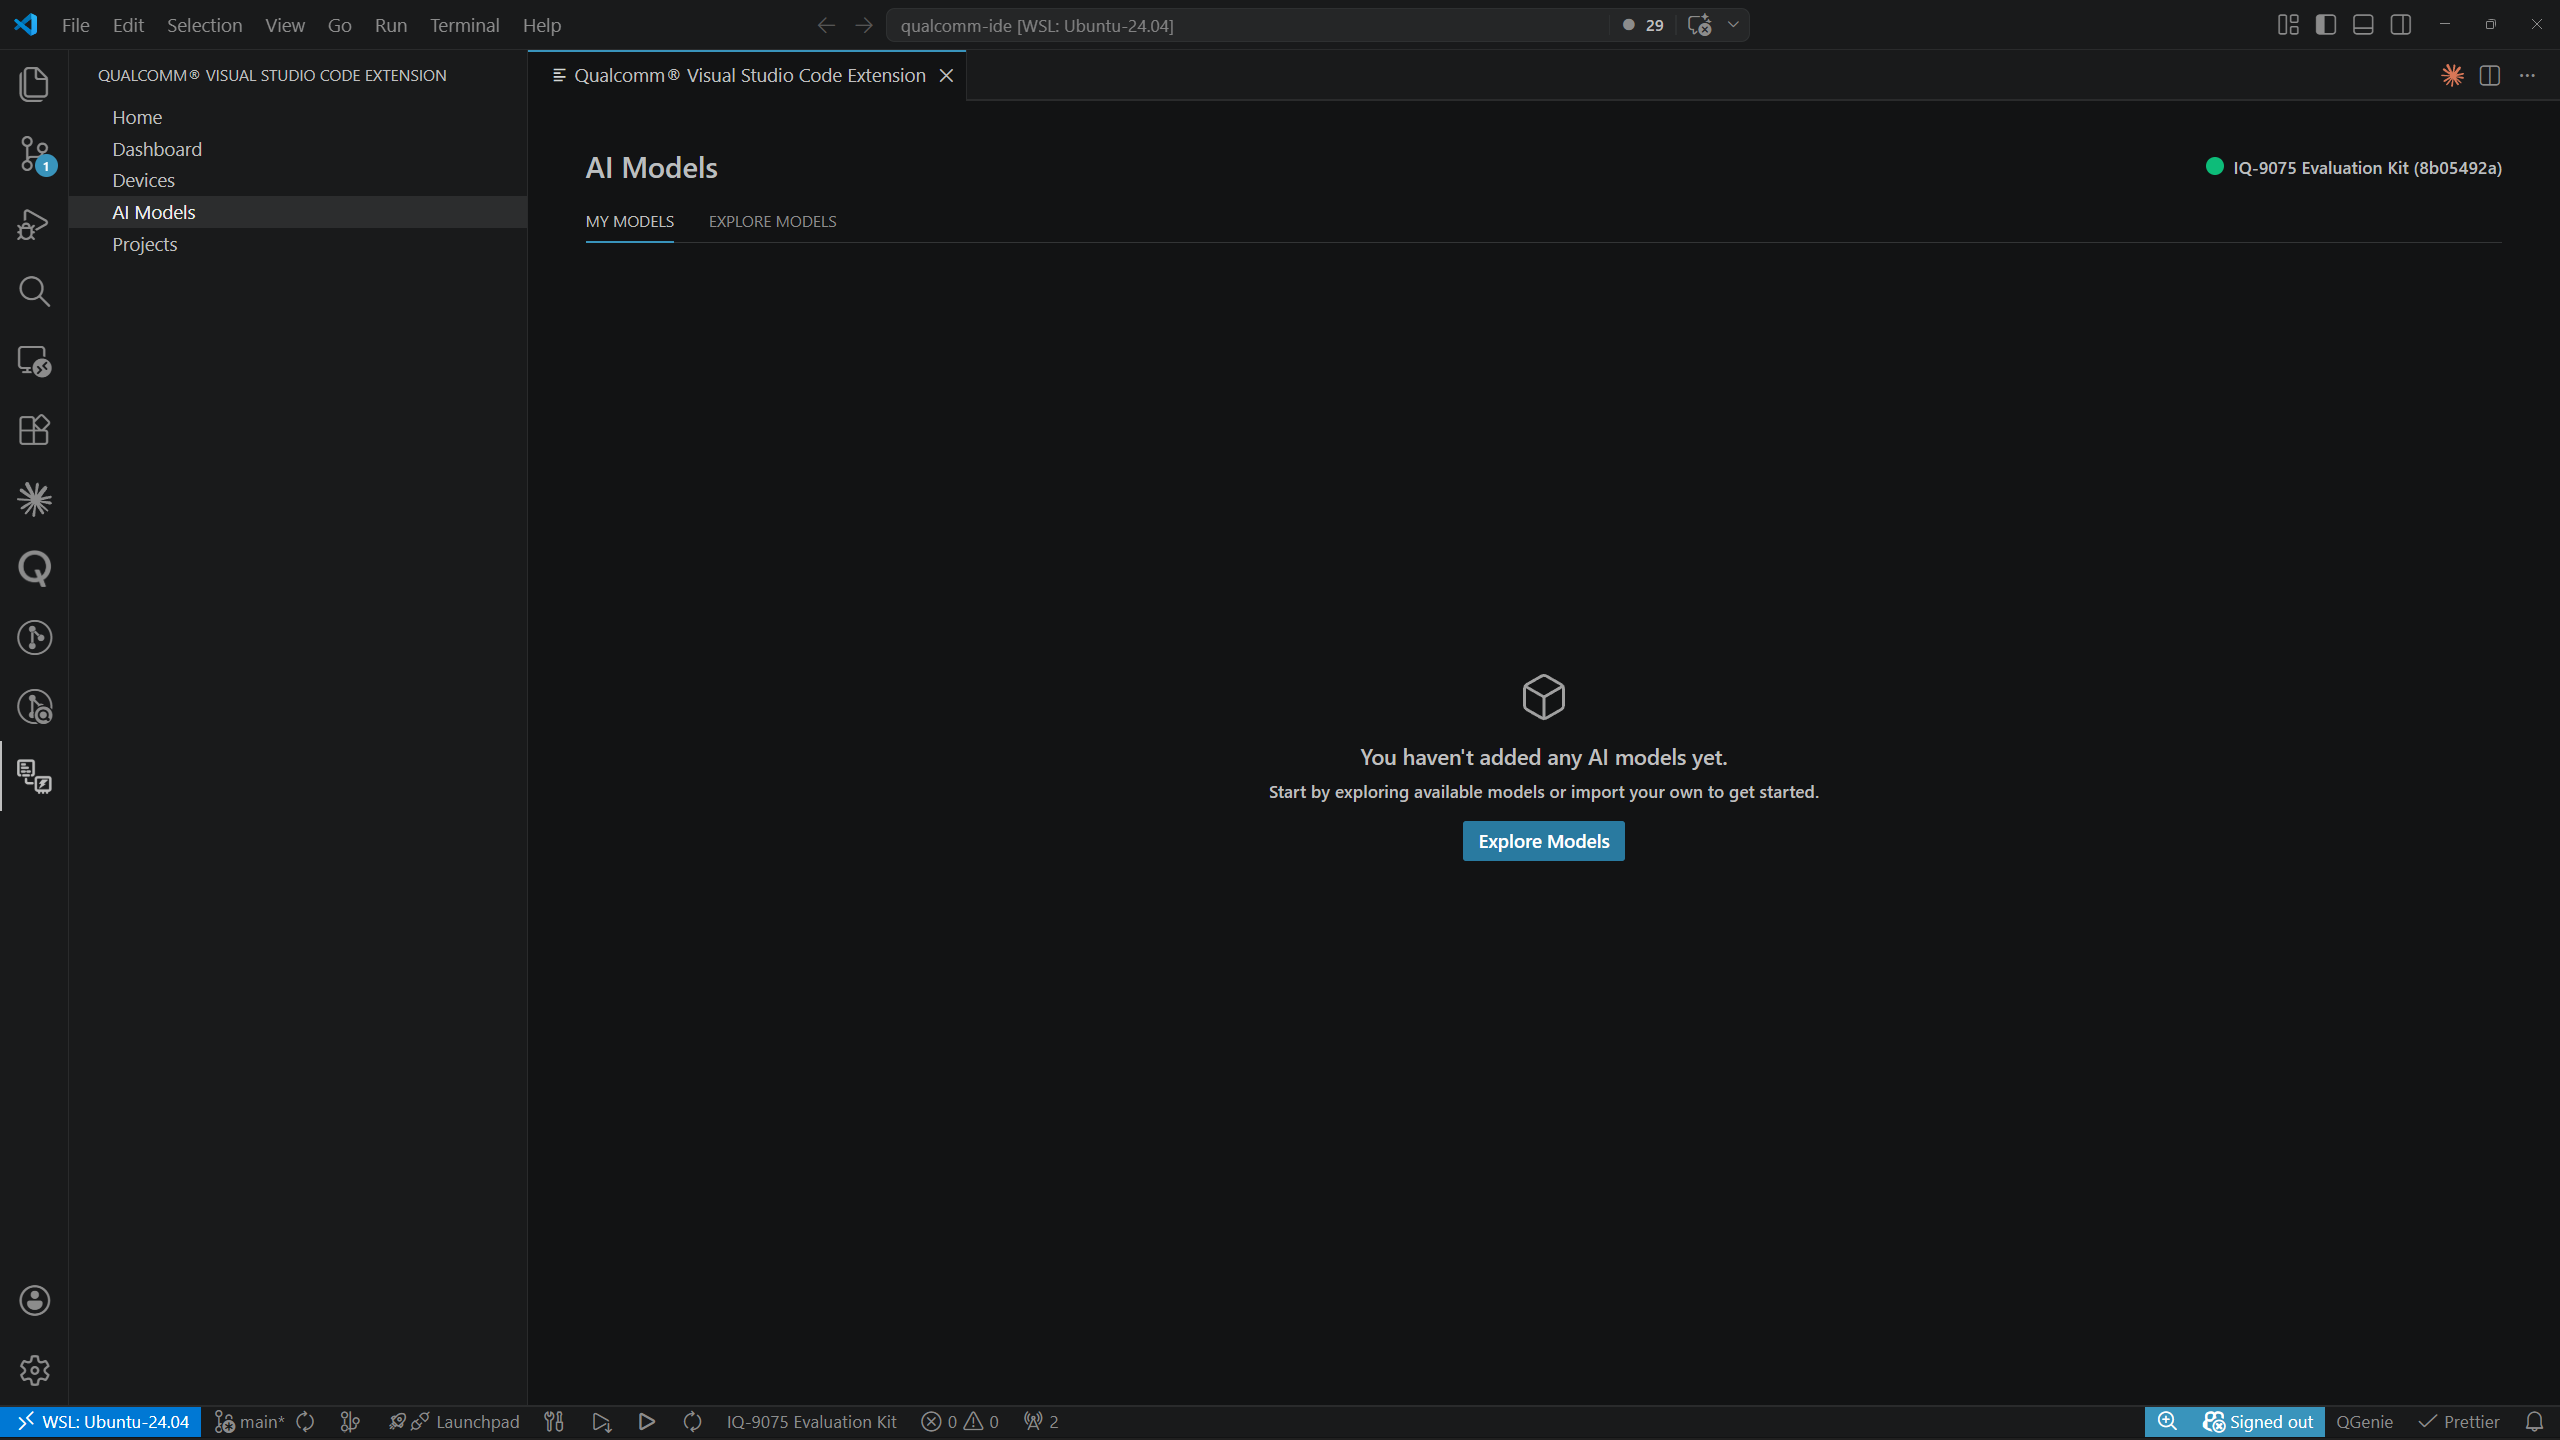Image resolution: width=2560 pixels, height=1440 pixels.
Task: Toggle the primary side bar
Action: pos(2326,25)
